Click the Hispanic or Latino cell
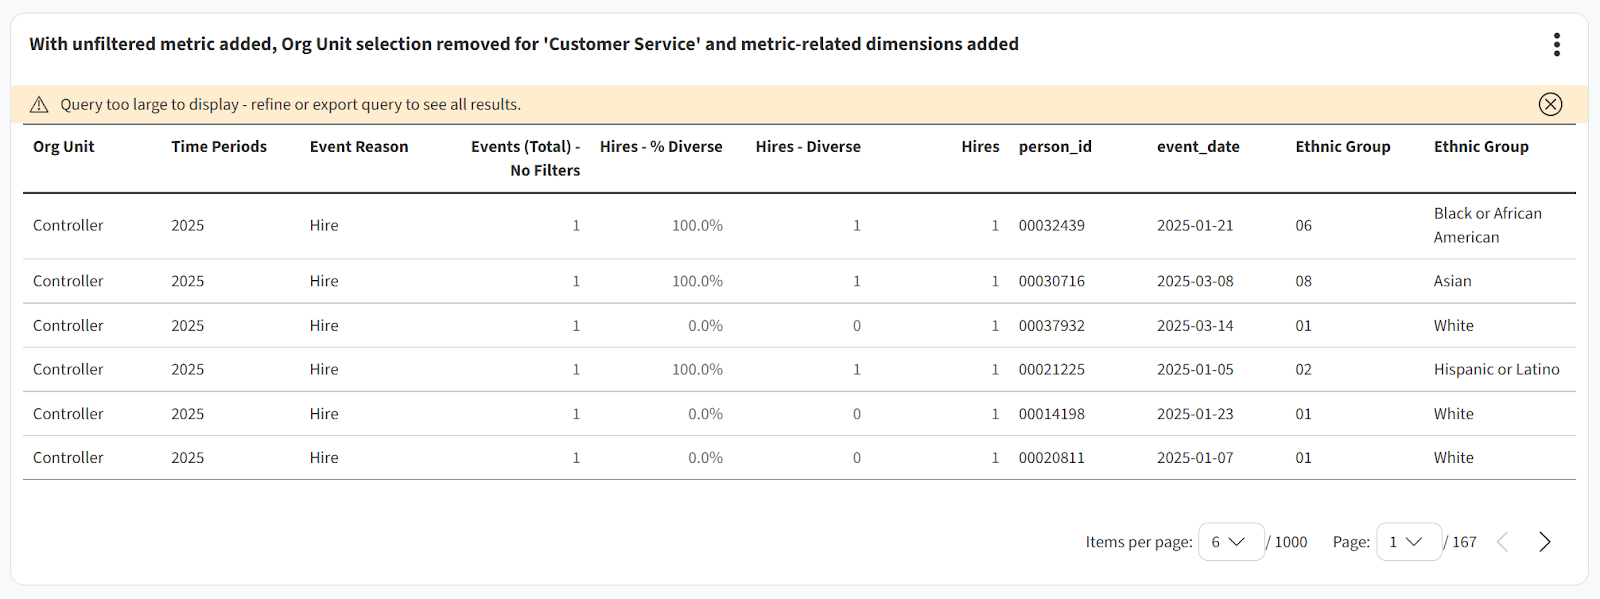The height and width of the screenshot is (599, 1600). point(1496,370)
